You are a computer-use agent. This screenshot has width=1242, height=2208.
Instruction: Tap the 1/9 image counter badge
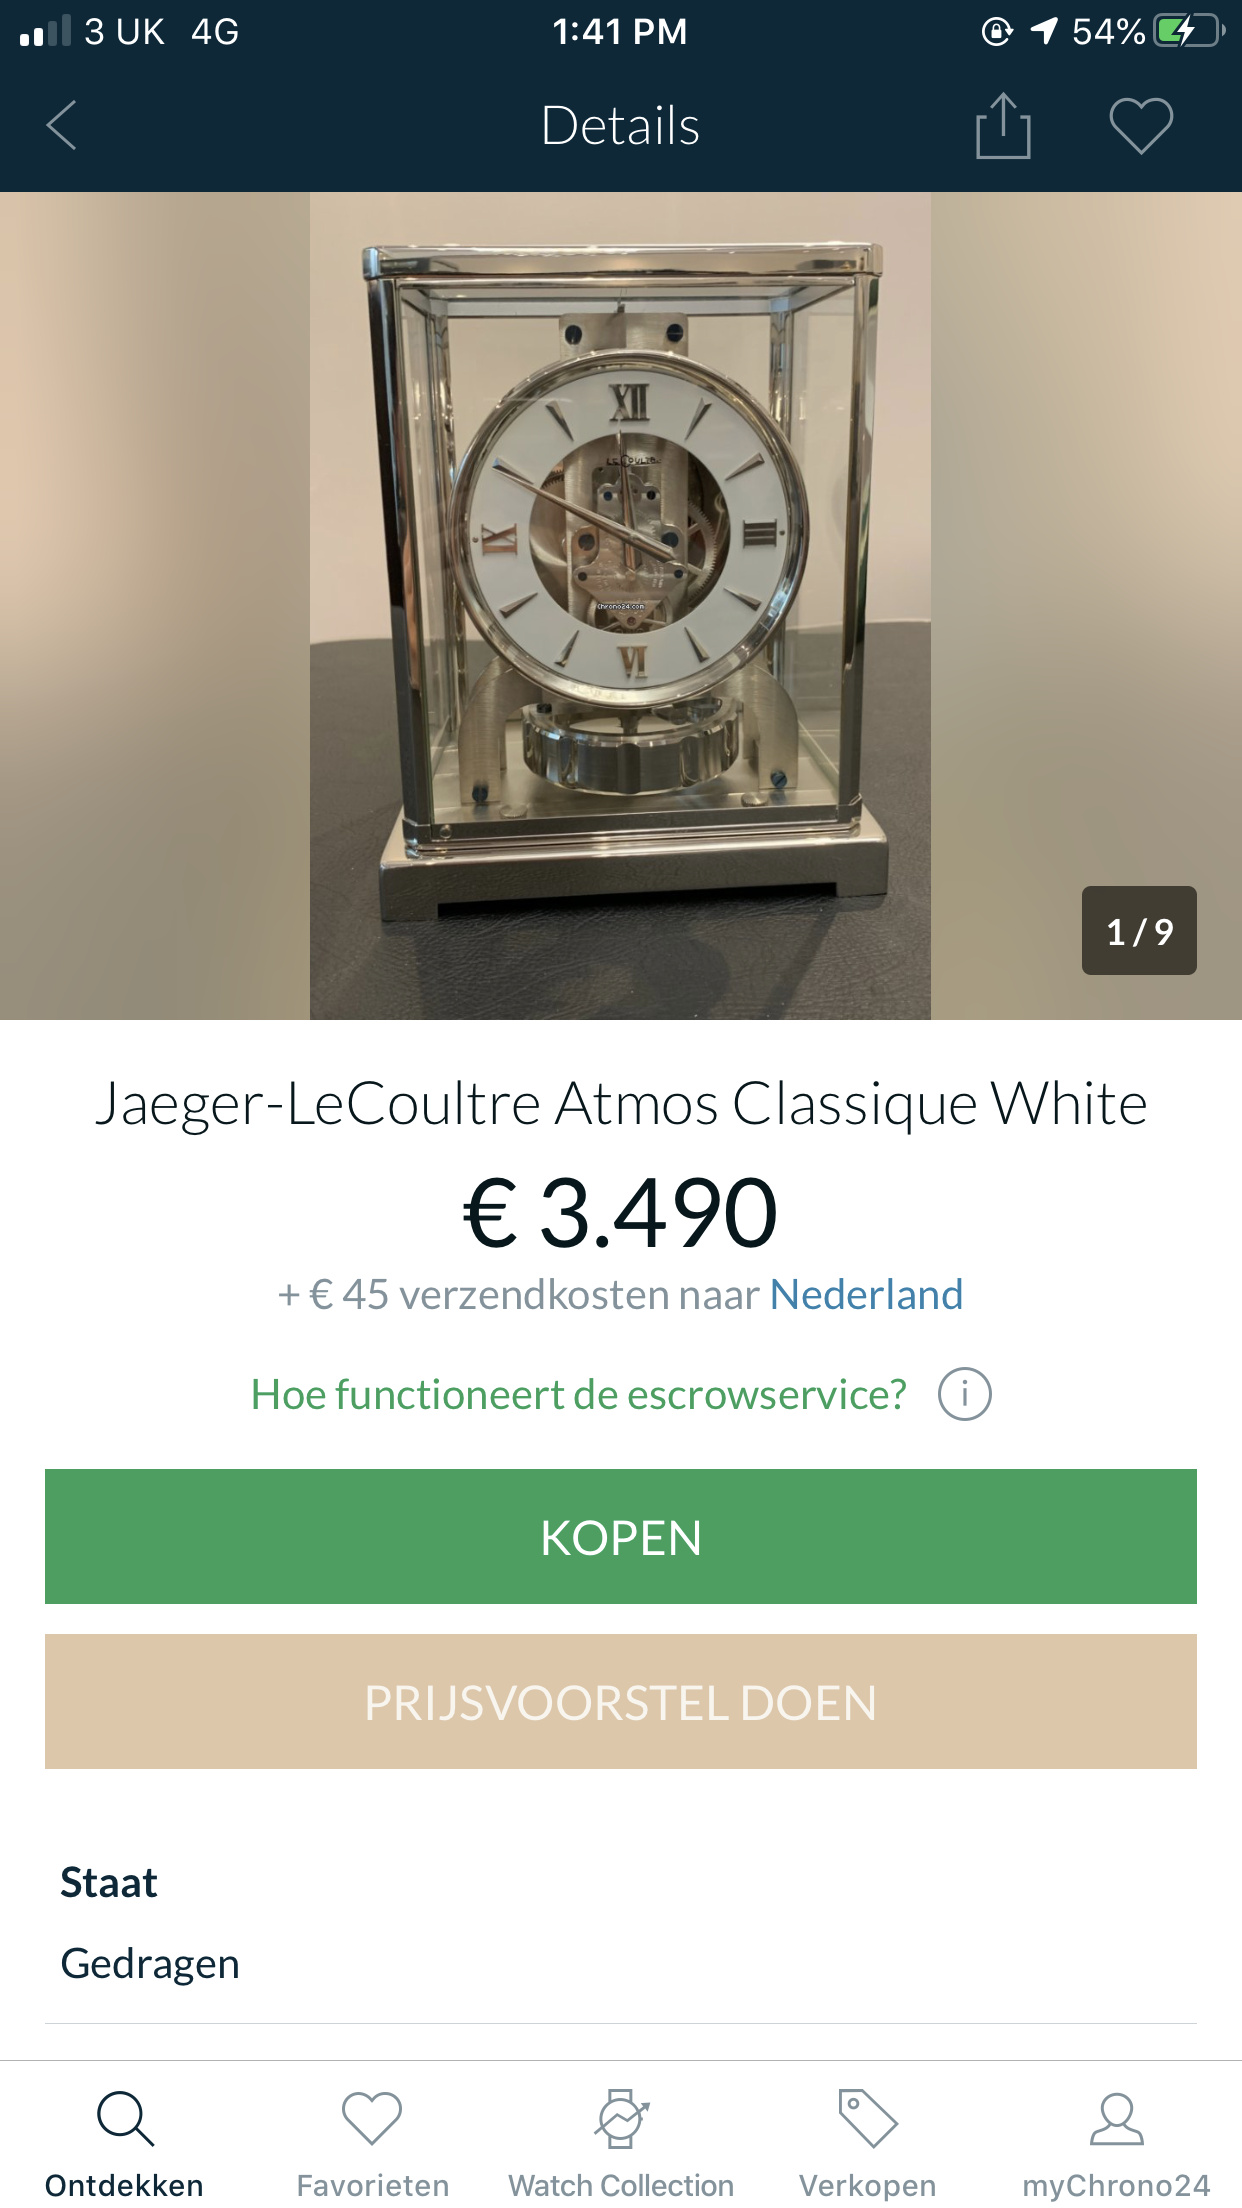(1139, 930)
